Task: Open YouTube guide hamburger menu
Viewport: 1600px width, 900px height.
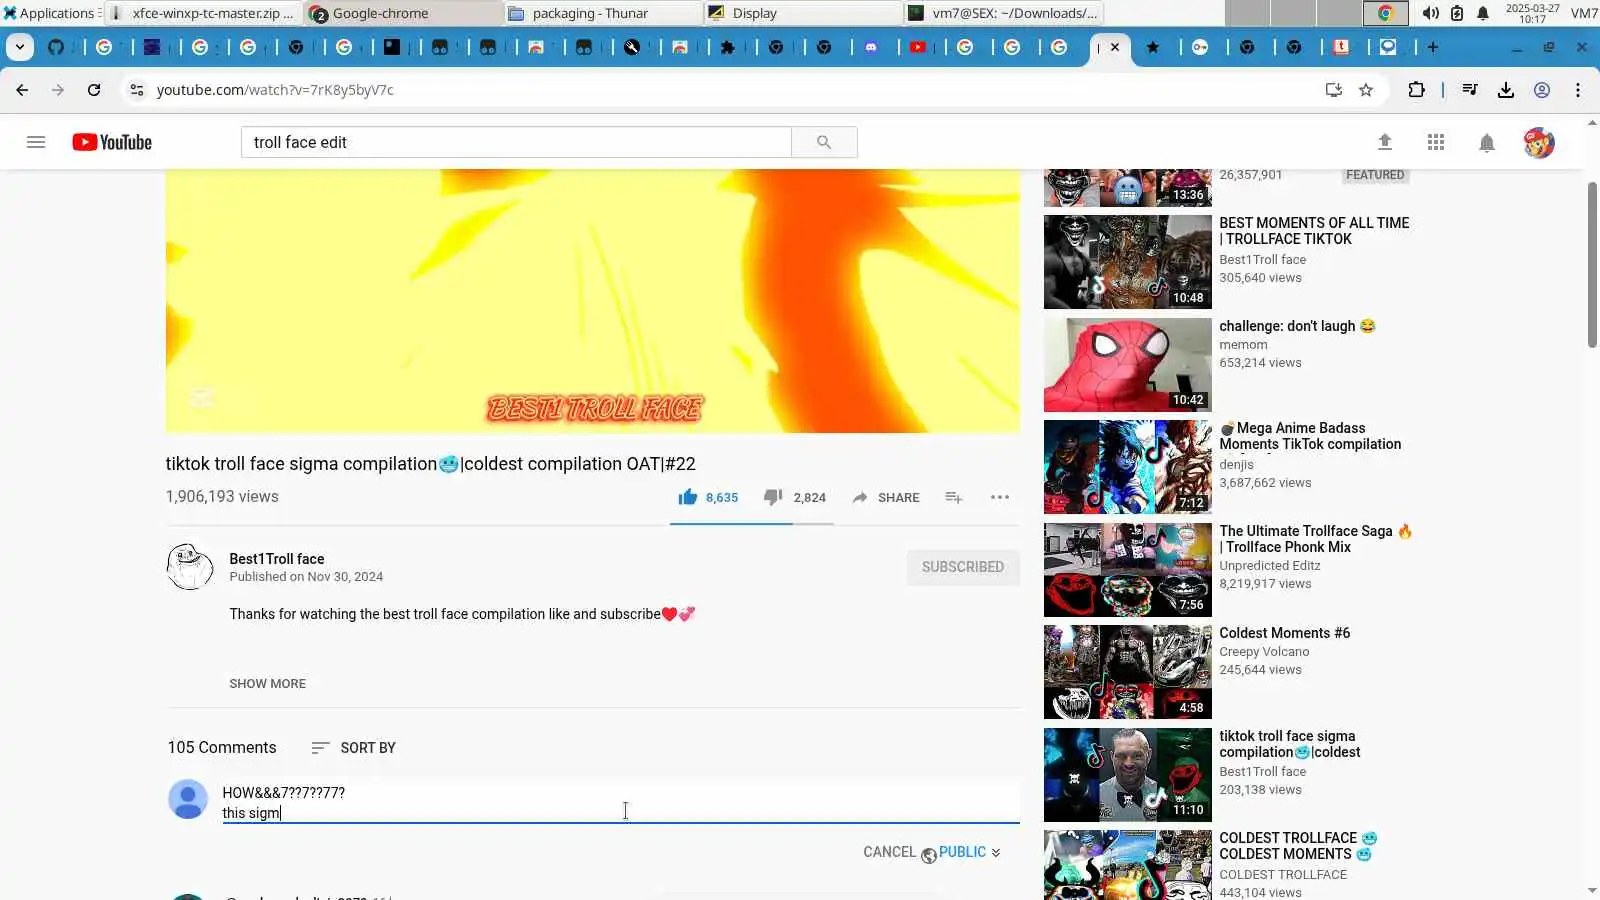Action: coord(36,142)
